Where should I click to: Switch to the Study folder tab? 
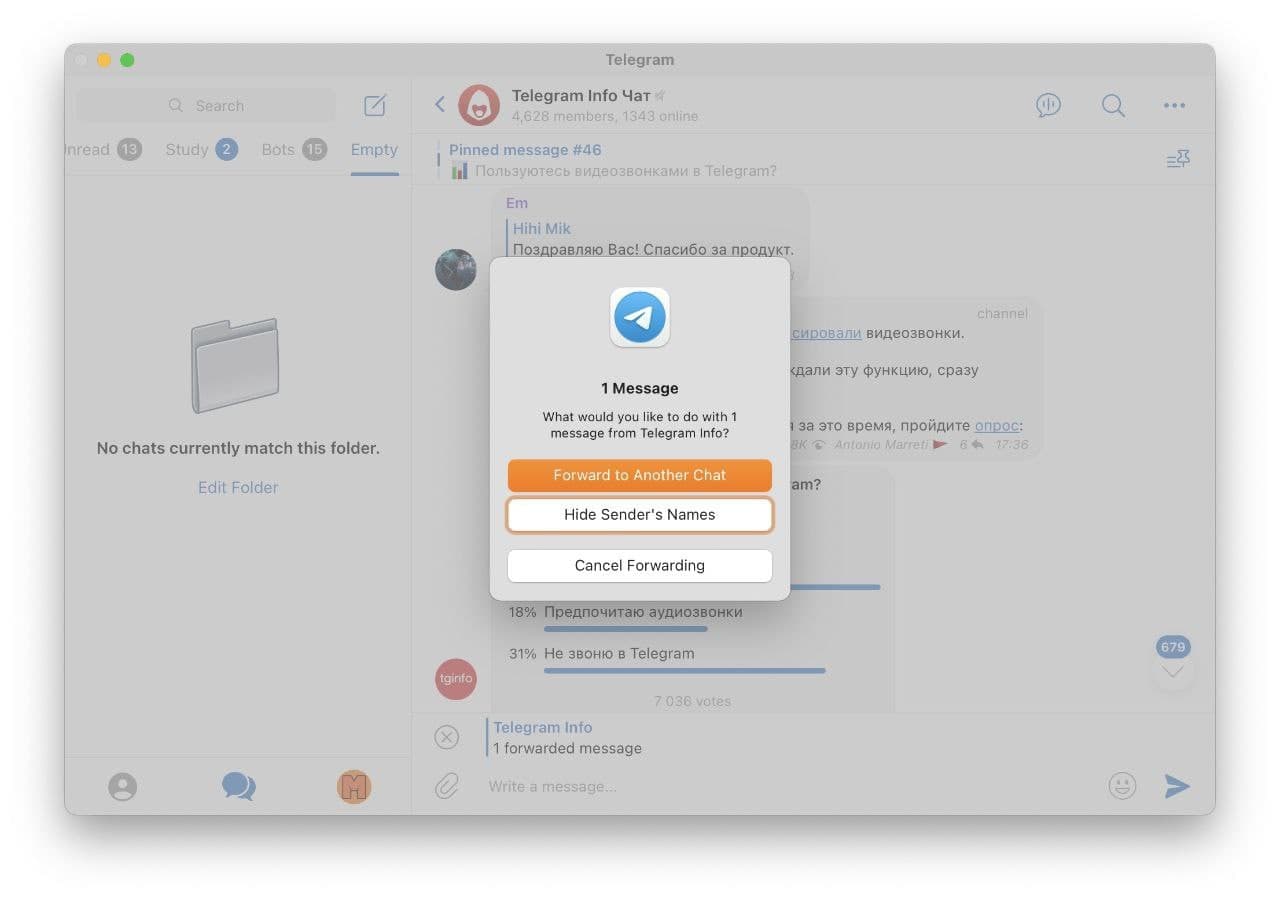point(201,150)
